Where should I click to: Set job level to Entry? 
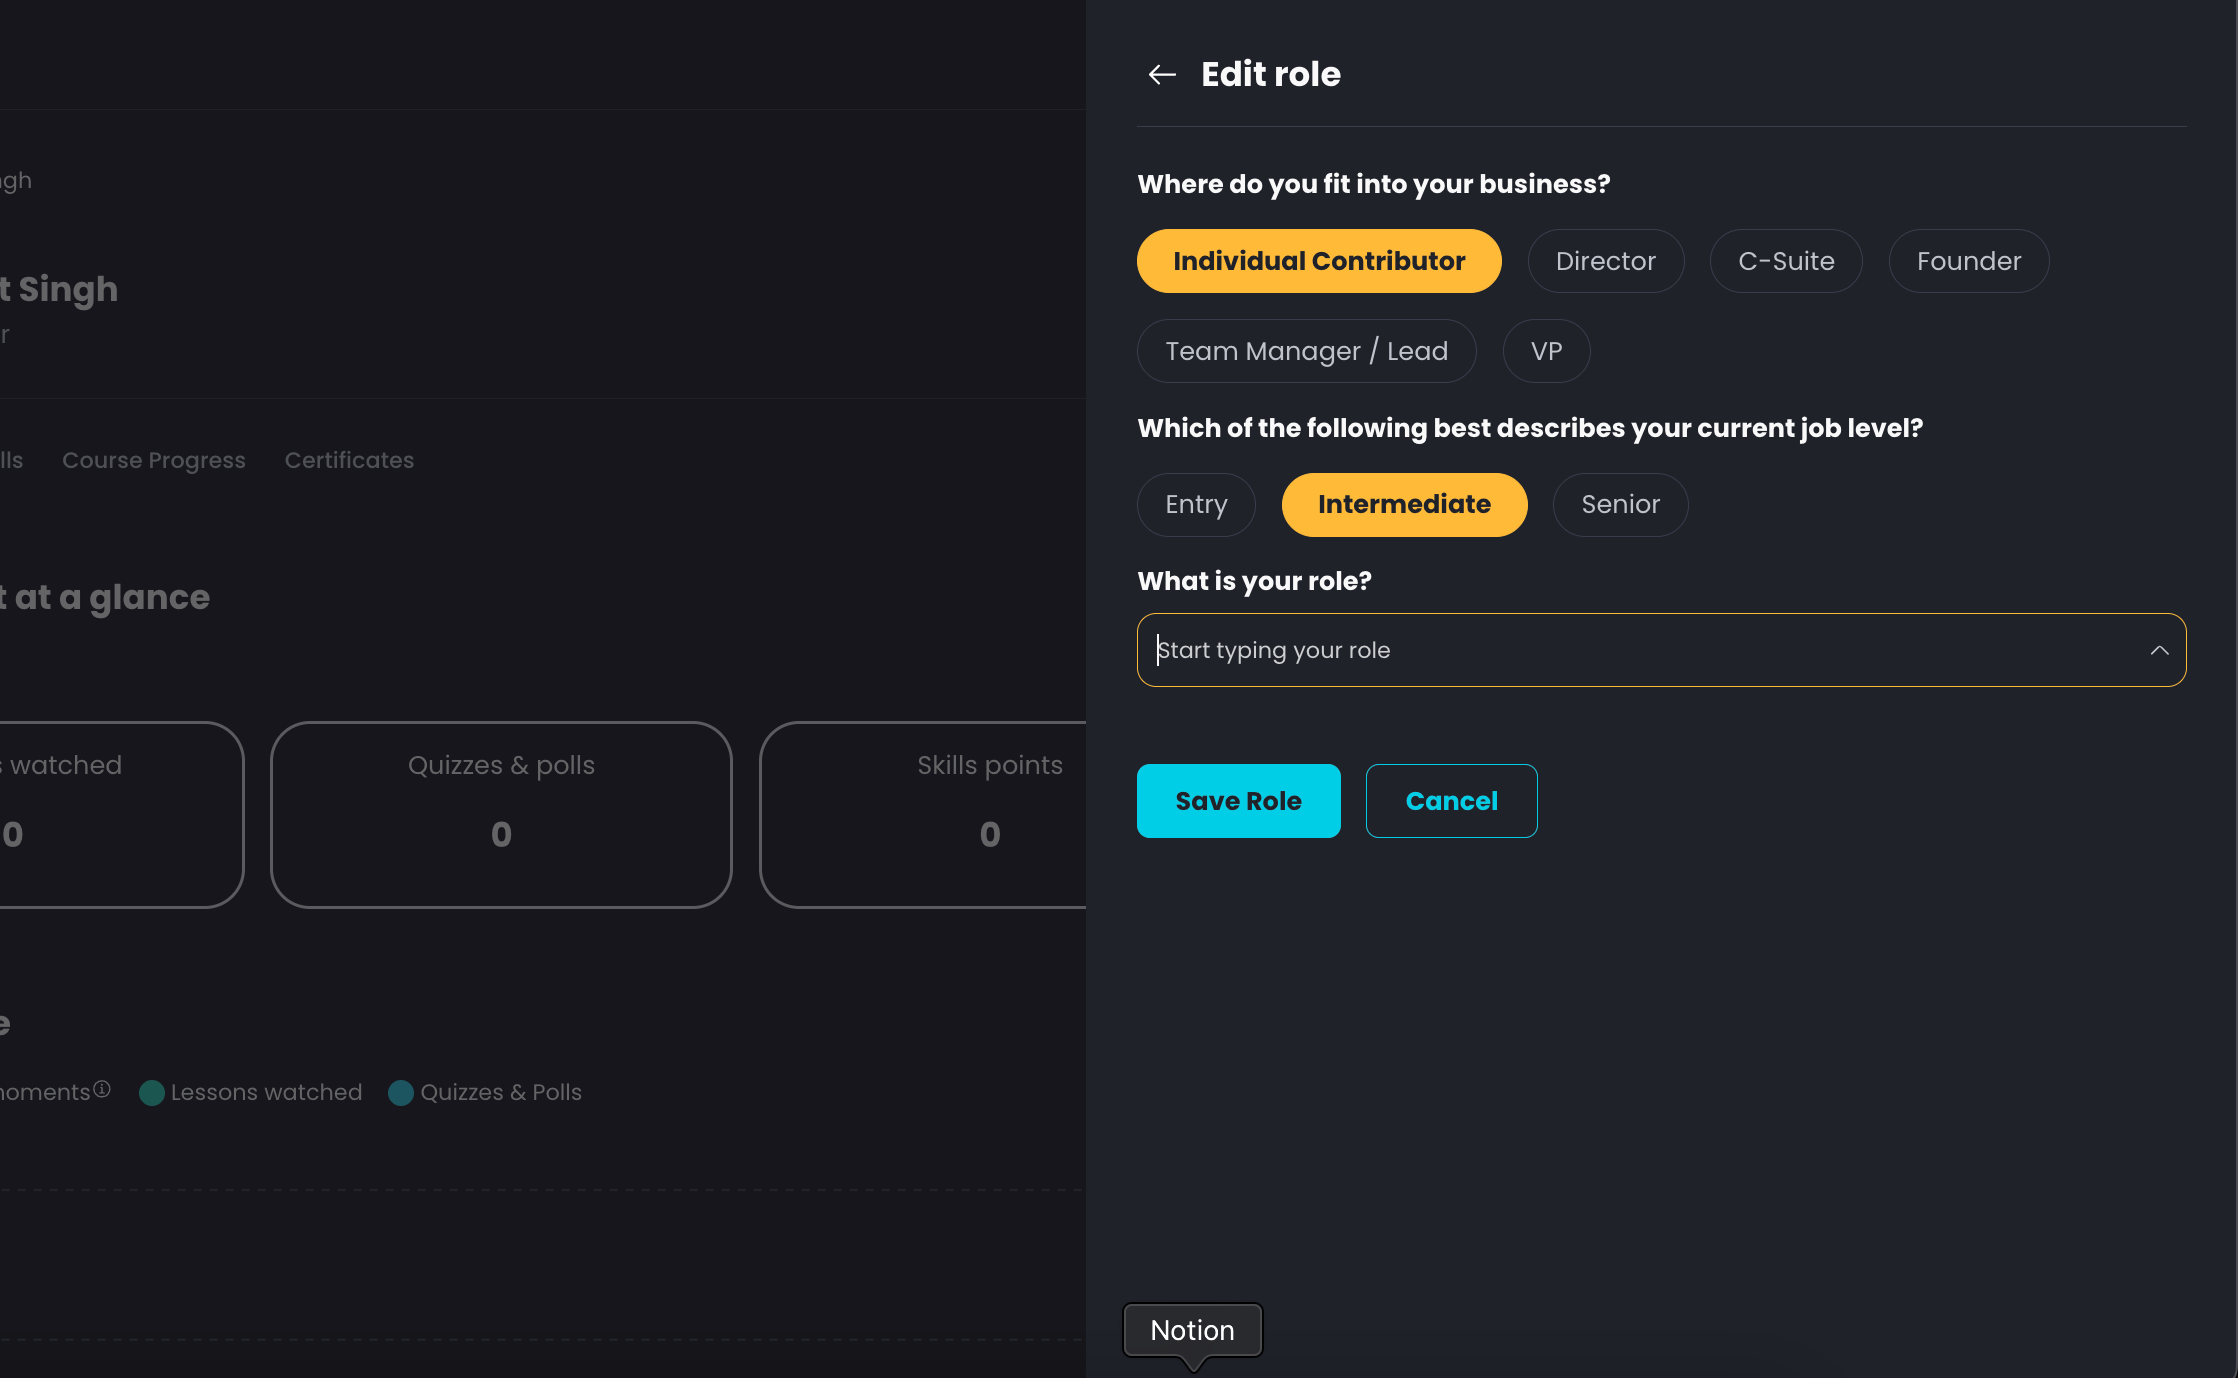(x=1196, y=505)
